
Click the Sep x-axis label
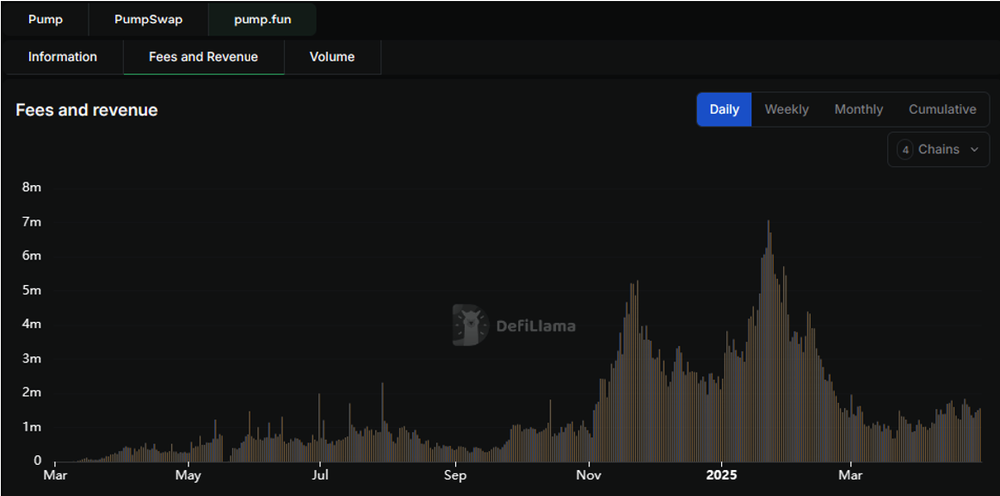tap(455, 476)
